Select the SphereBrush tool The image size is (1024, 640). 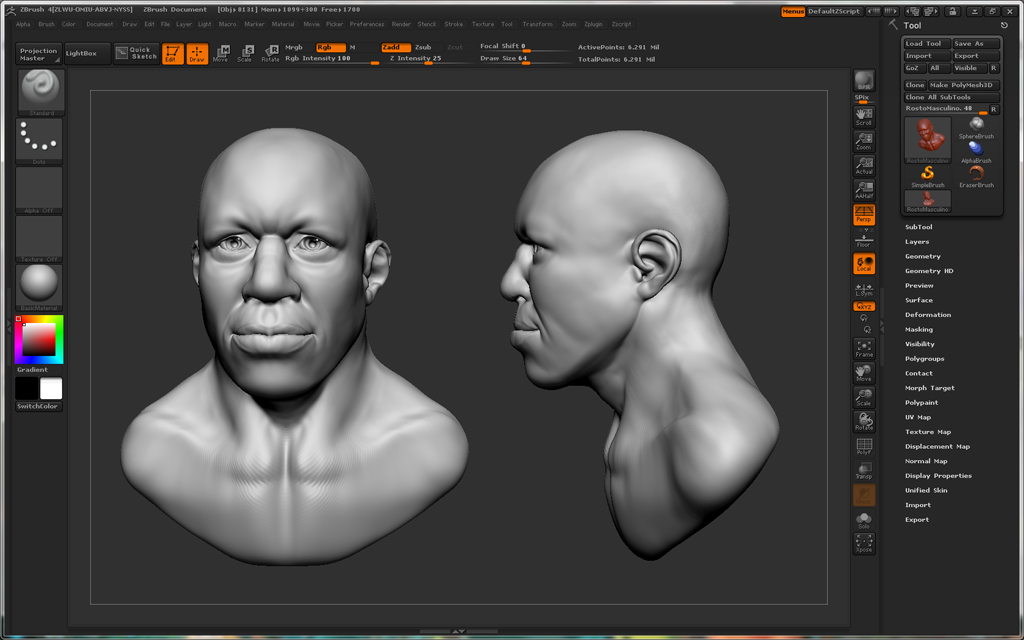tap(976, 128)
